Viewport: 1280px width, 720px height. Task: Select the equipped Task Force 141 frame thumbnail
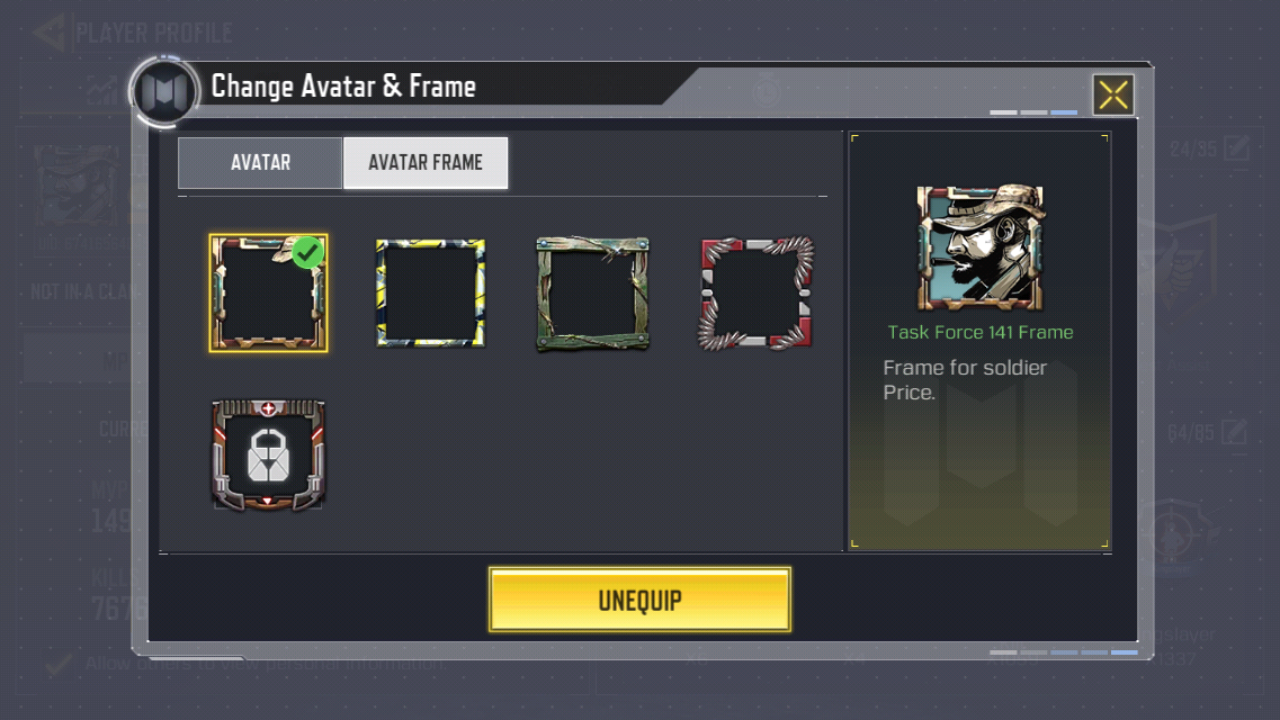click(268, 293)
